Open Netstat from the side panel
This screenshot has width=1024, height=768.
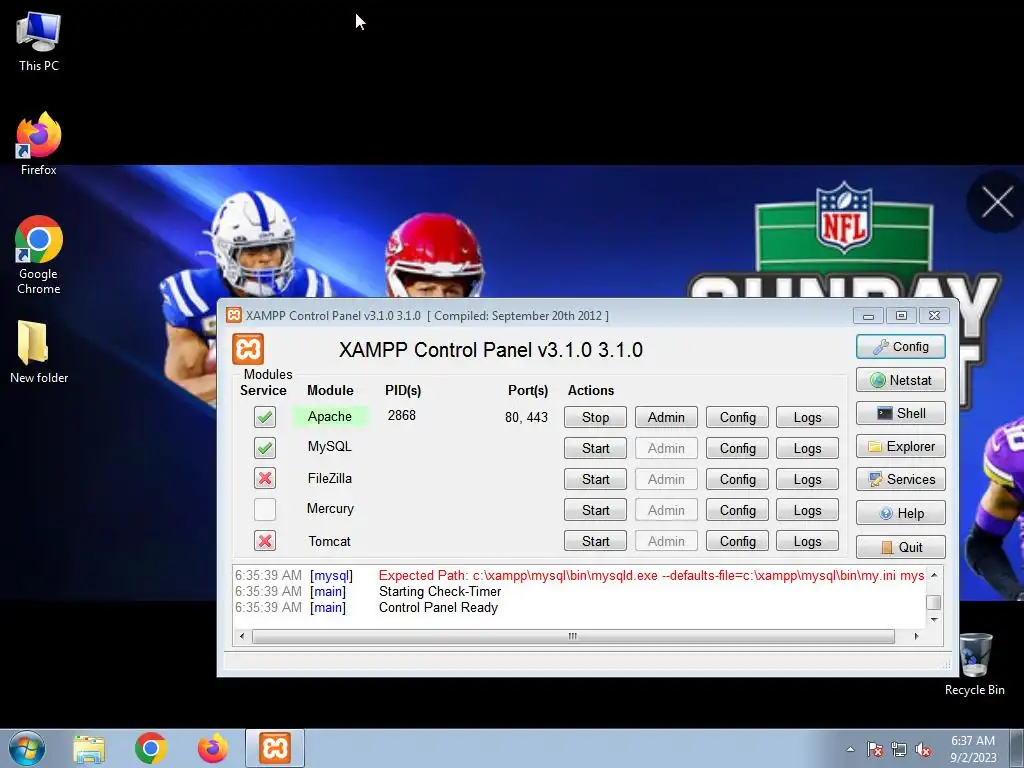coord(901,380)
